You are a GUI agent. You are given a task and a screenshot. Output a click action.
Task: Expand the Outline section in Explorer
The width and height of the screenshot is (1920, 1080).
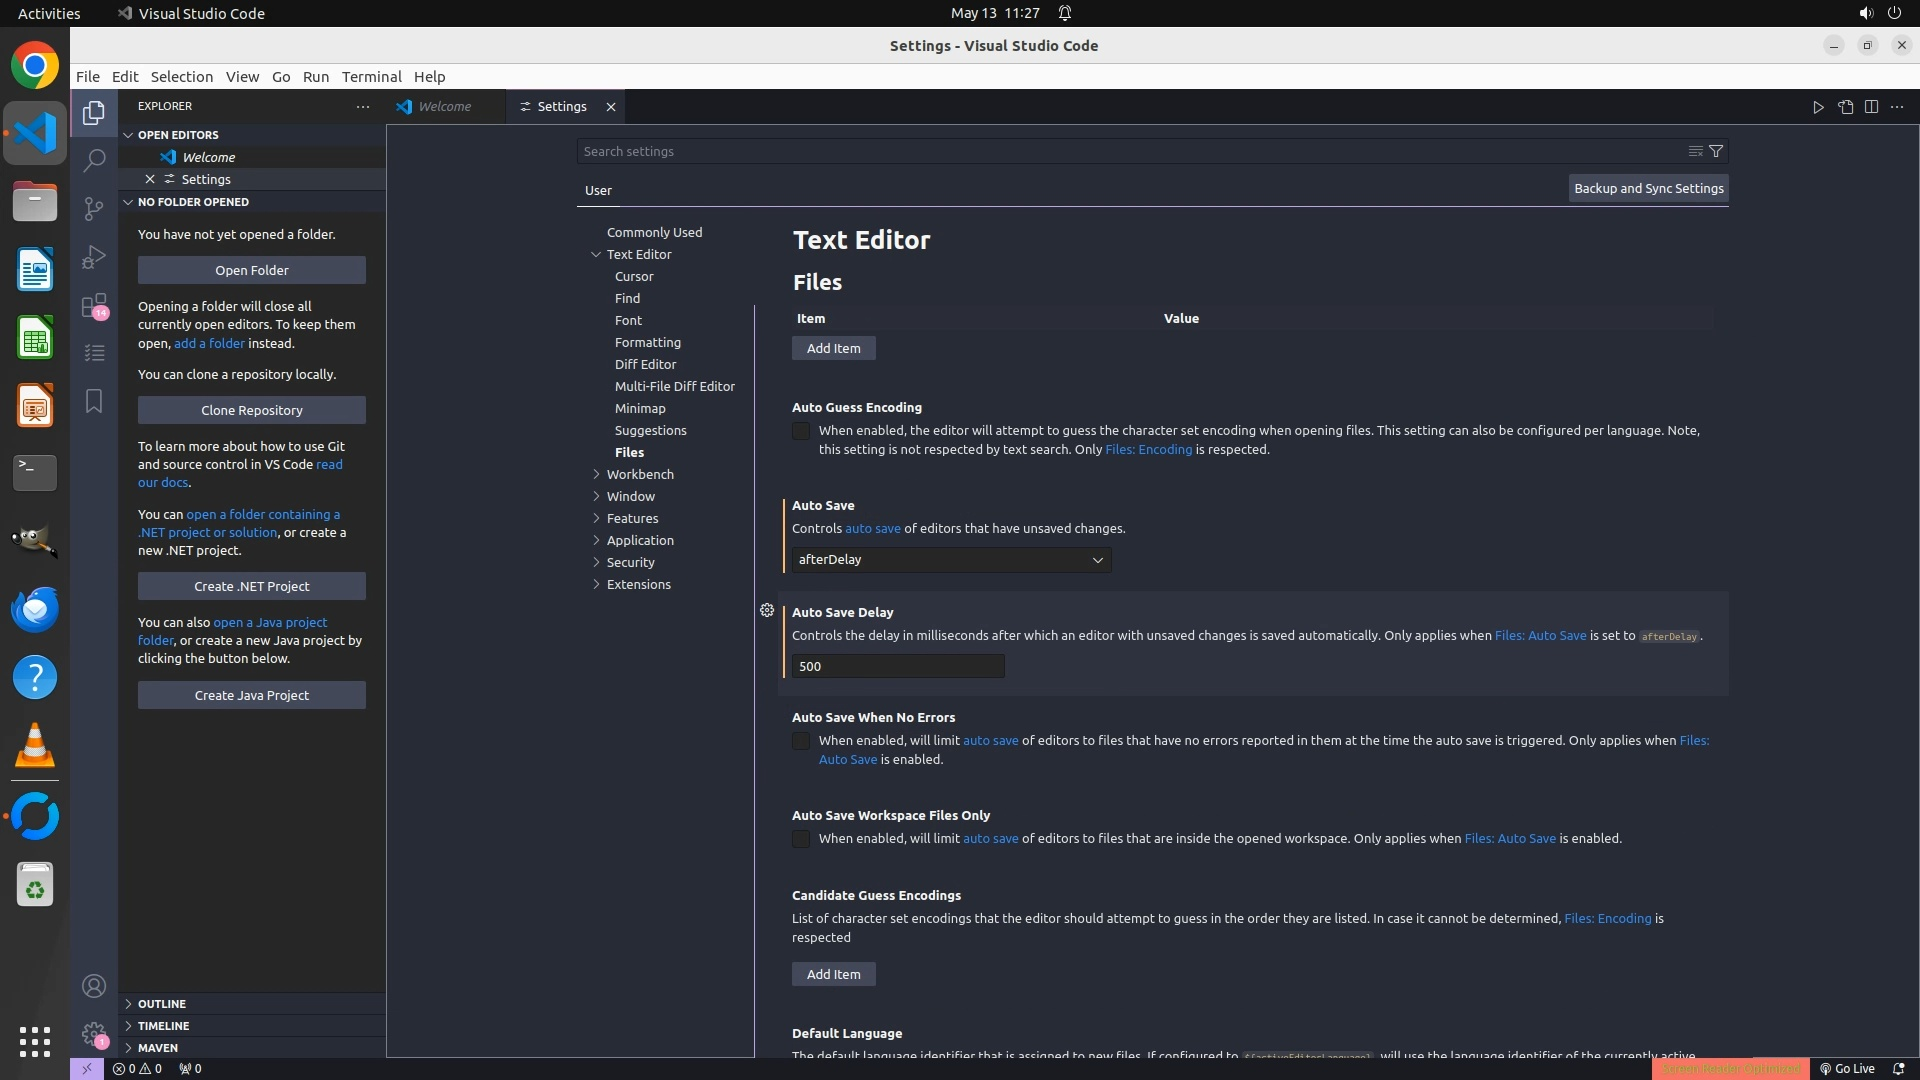click(162, 1004)
